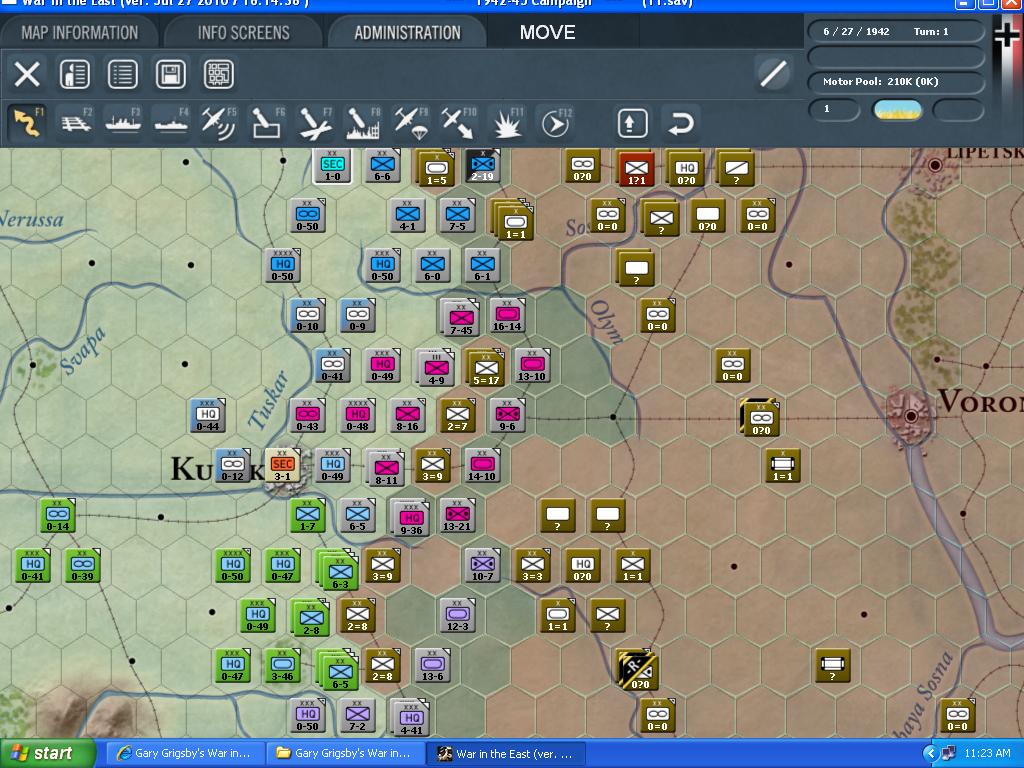Activate Naval transport mode F3
Viewport: 1024px width, 768px height.
tap(123, 123)
